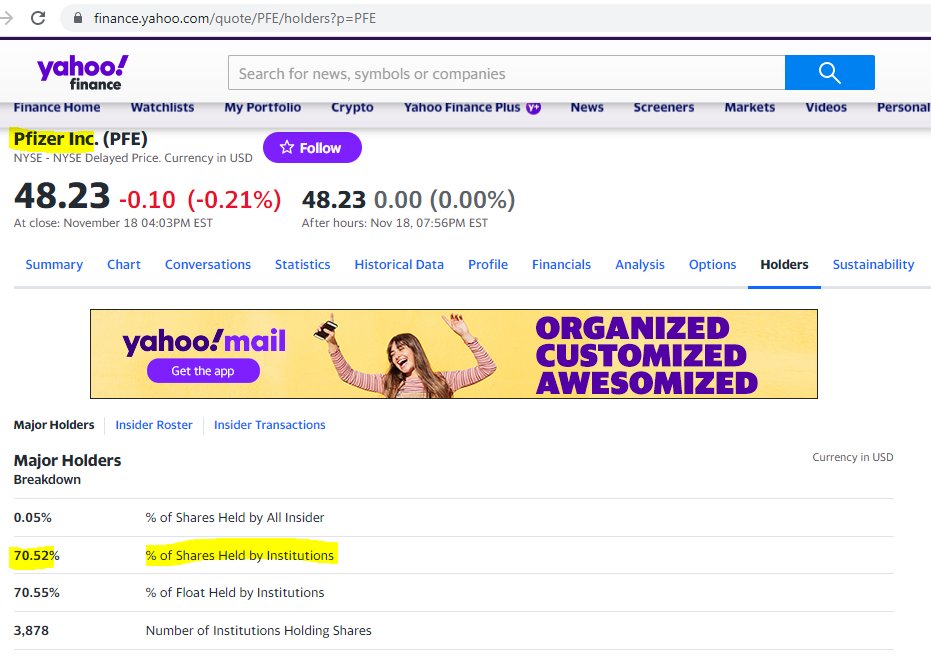
Task: Open the Markets navigation item
Action: coord(749,107)
